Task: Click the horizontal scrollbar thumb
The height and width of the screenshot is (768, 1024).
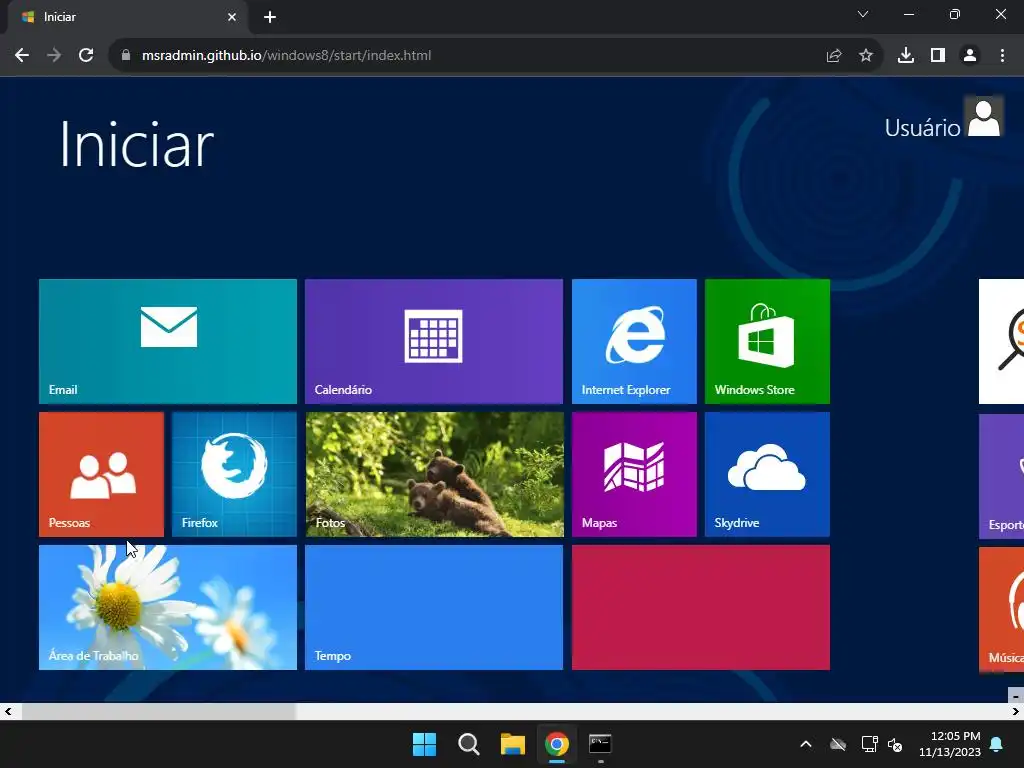Action: [x=159, y=712]
